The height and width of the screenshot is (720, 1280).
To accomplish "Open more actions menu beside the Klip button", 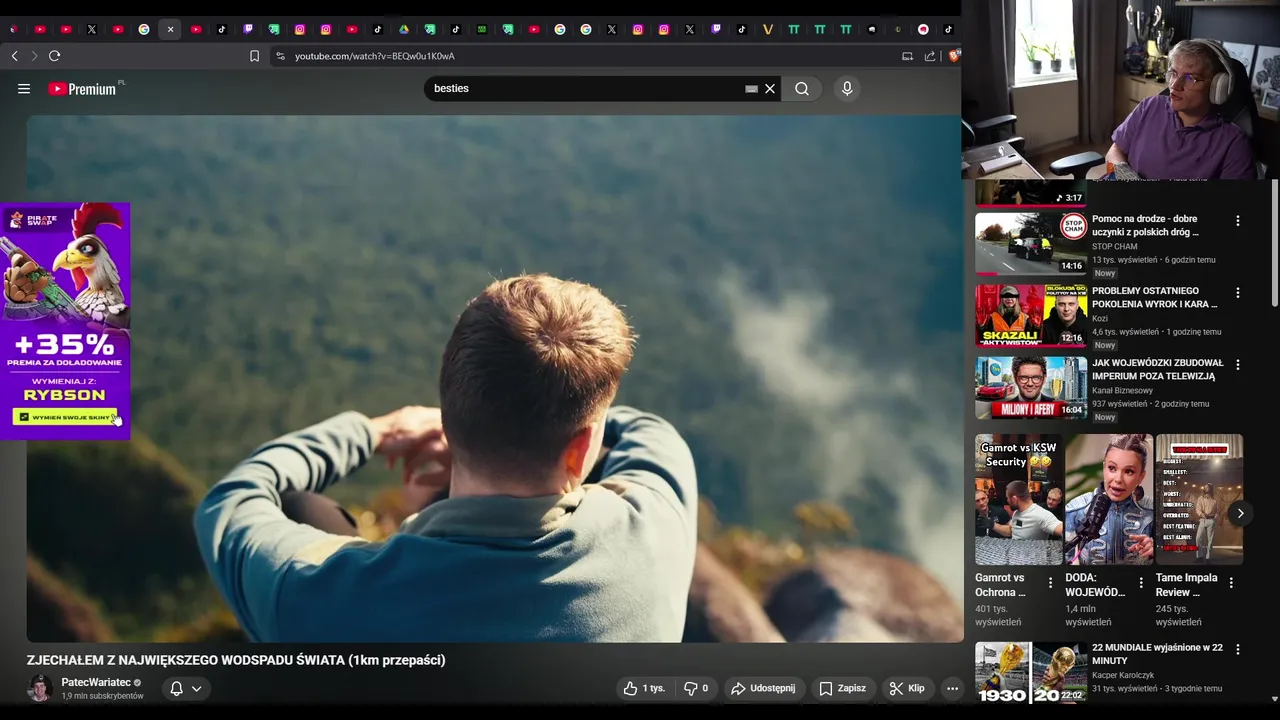I will (x=952, y=688).
